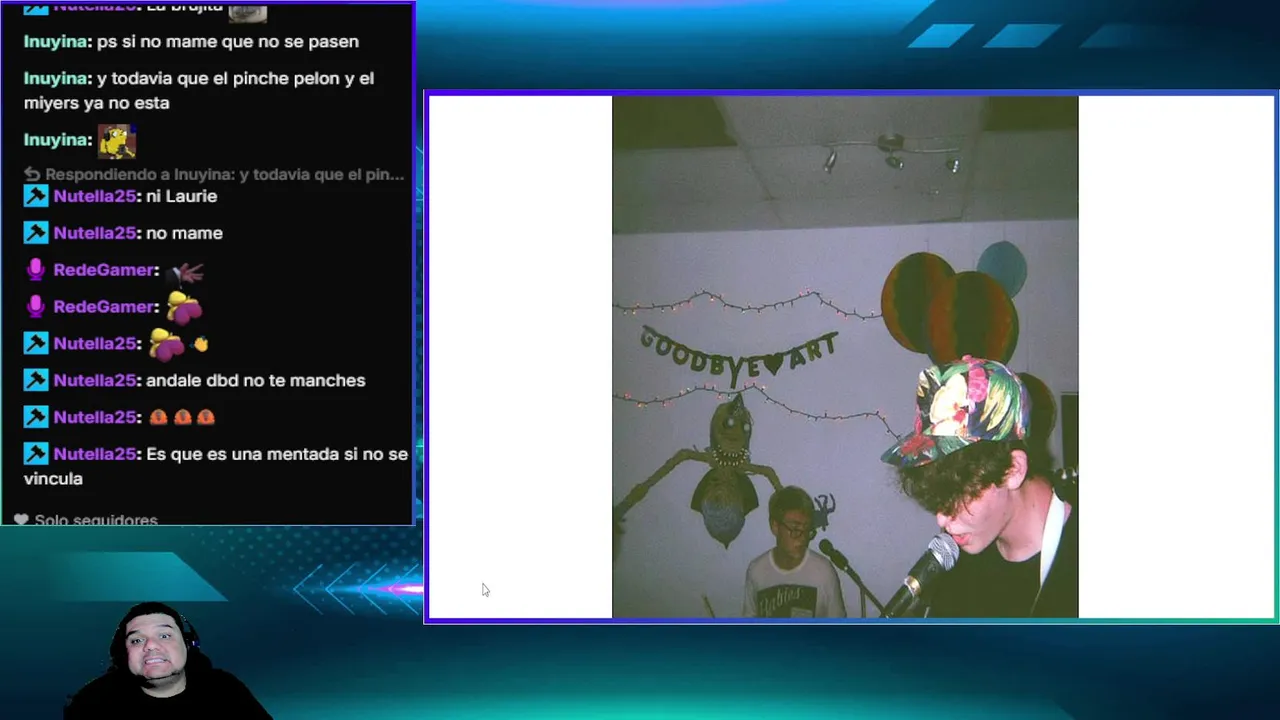Image resolution: width=1280 pixels, height=720 pixels.
Task: Click Nutella25 username on "no mame" message
Action: 95,233
